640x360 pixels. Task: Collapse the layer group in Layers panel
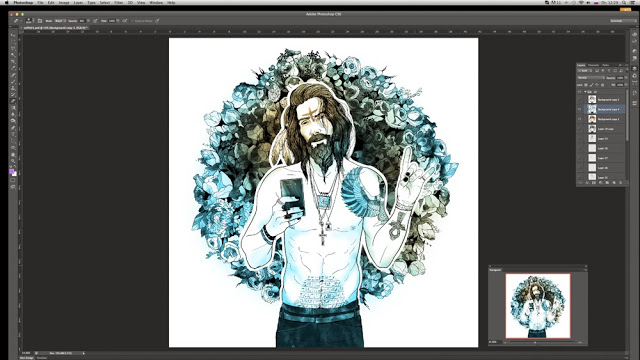pyautogui.click(x=586, y=92)
